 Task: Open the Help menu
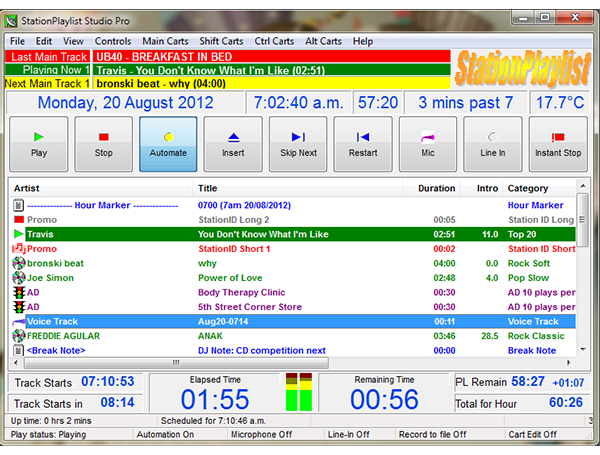click(363, 41)
